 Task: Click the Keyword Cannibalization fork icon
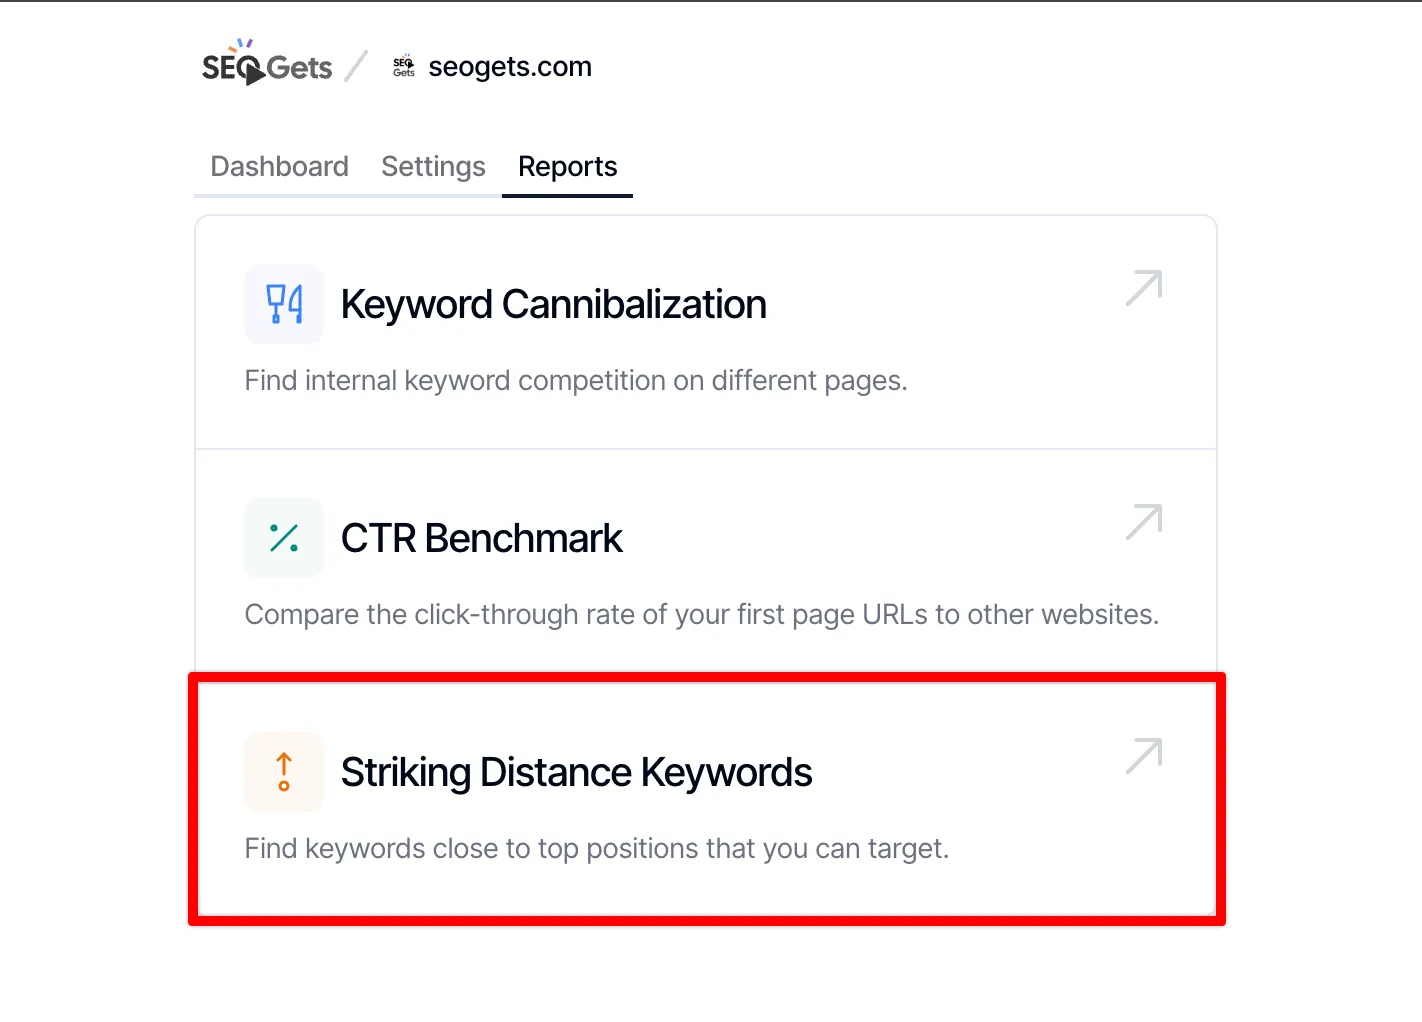point(284,304)
